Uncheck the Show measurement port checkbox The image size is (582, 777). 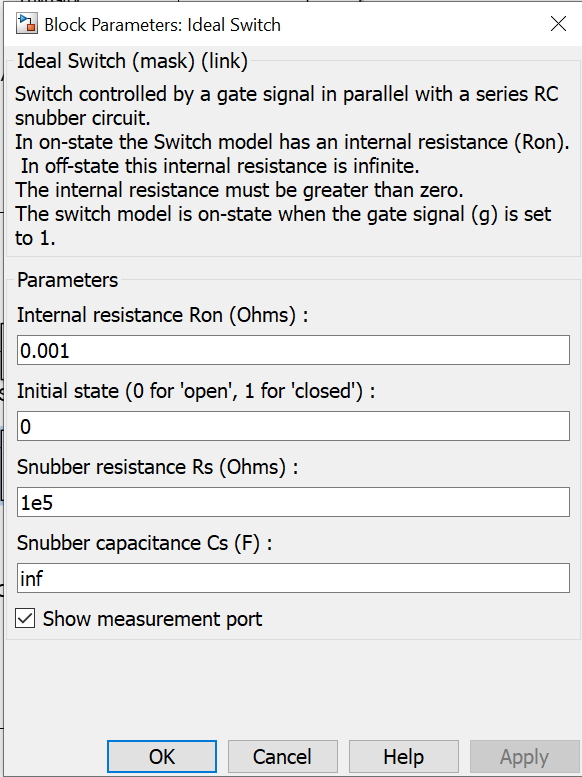25,618
